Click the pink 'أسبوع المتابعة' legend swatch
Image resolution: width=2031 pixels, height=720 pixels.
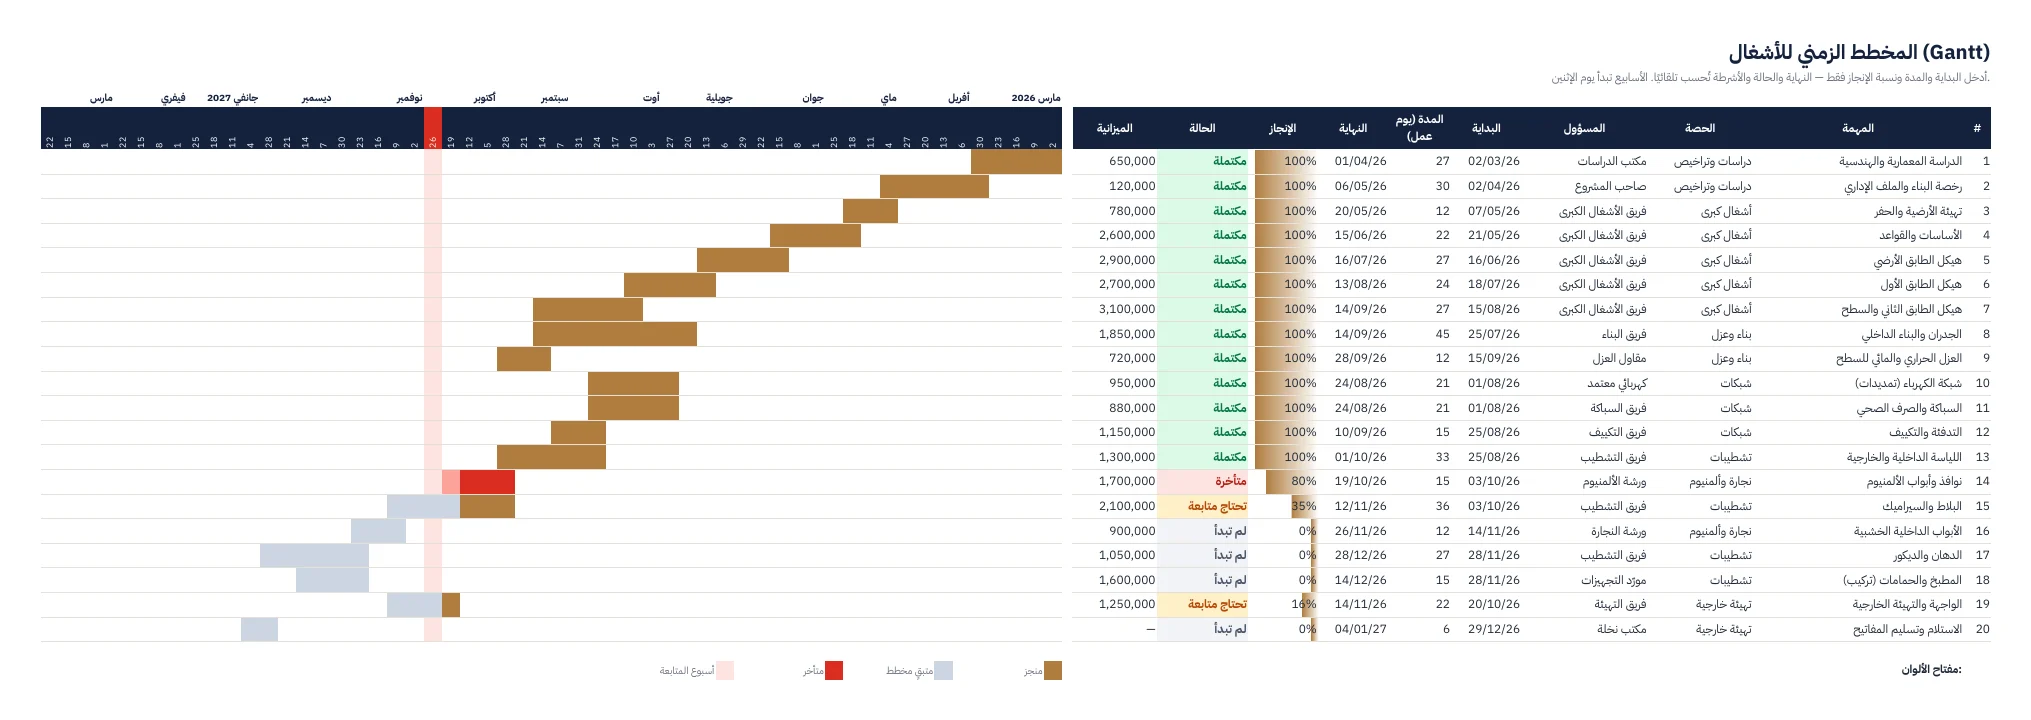[725, 670]
